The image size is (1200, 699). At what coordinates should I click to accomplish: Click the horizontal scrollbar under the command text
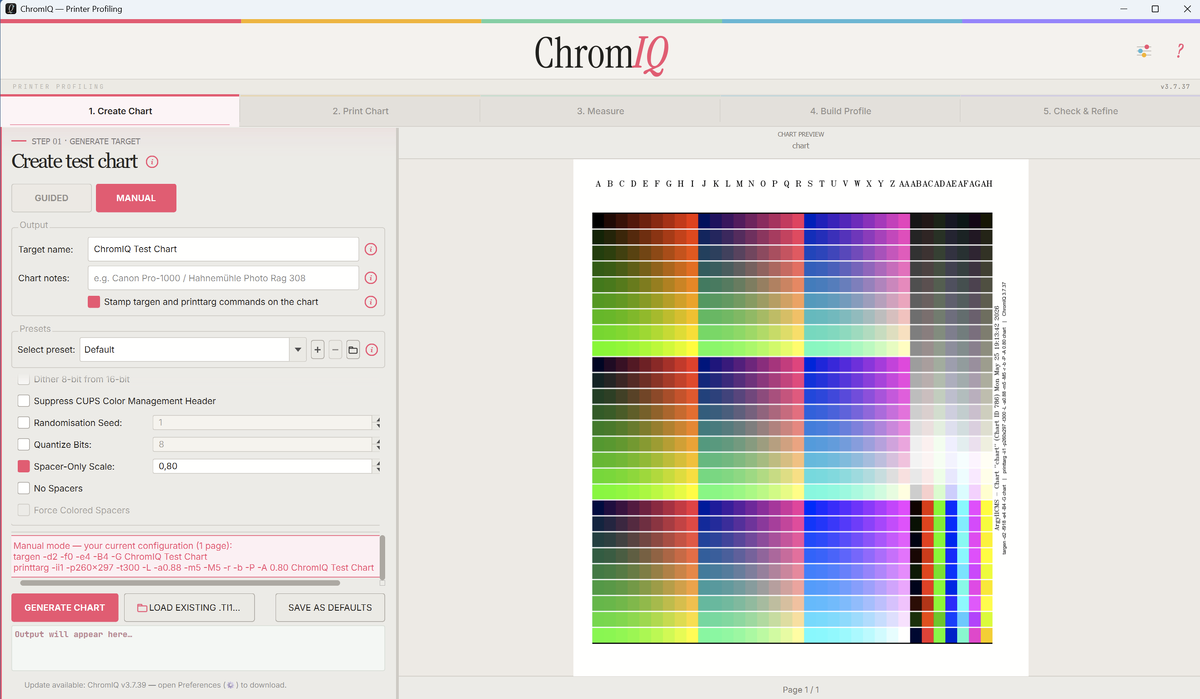pyautogui.click(x=180, y=582)
